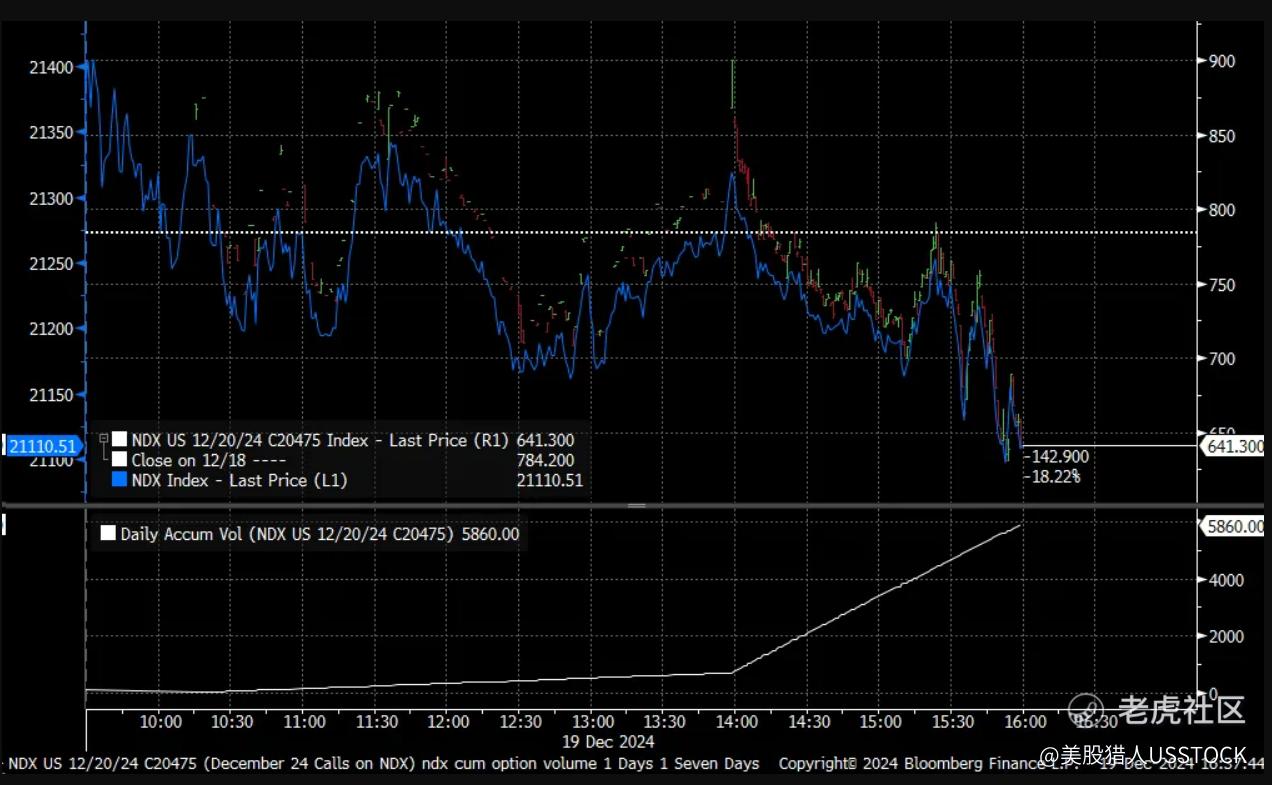Click the 700 right axis label
1272x785 pixels.
pyautogui.click(x=1221, y=359)
